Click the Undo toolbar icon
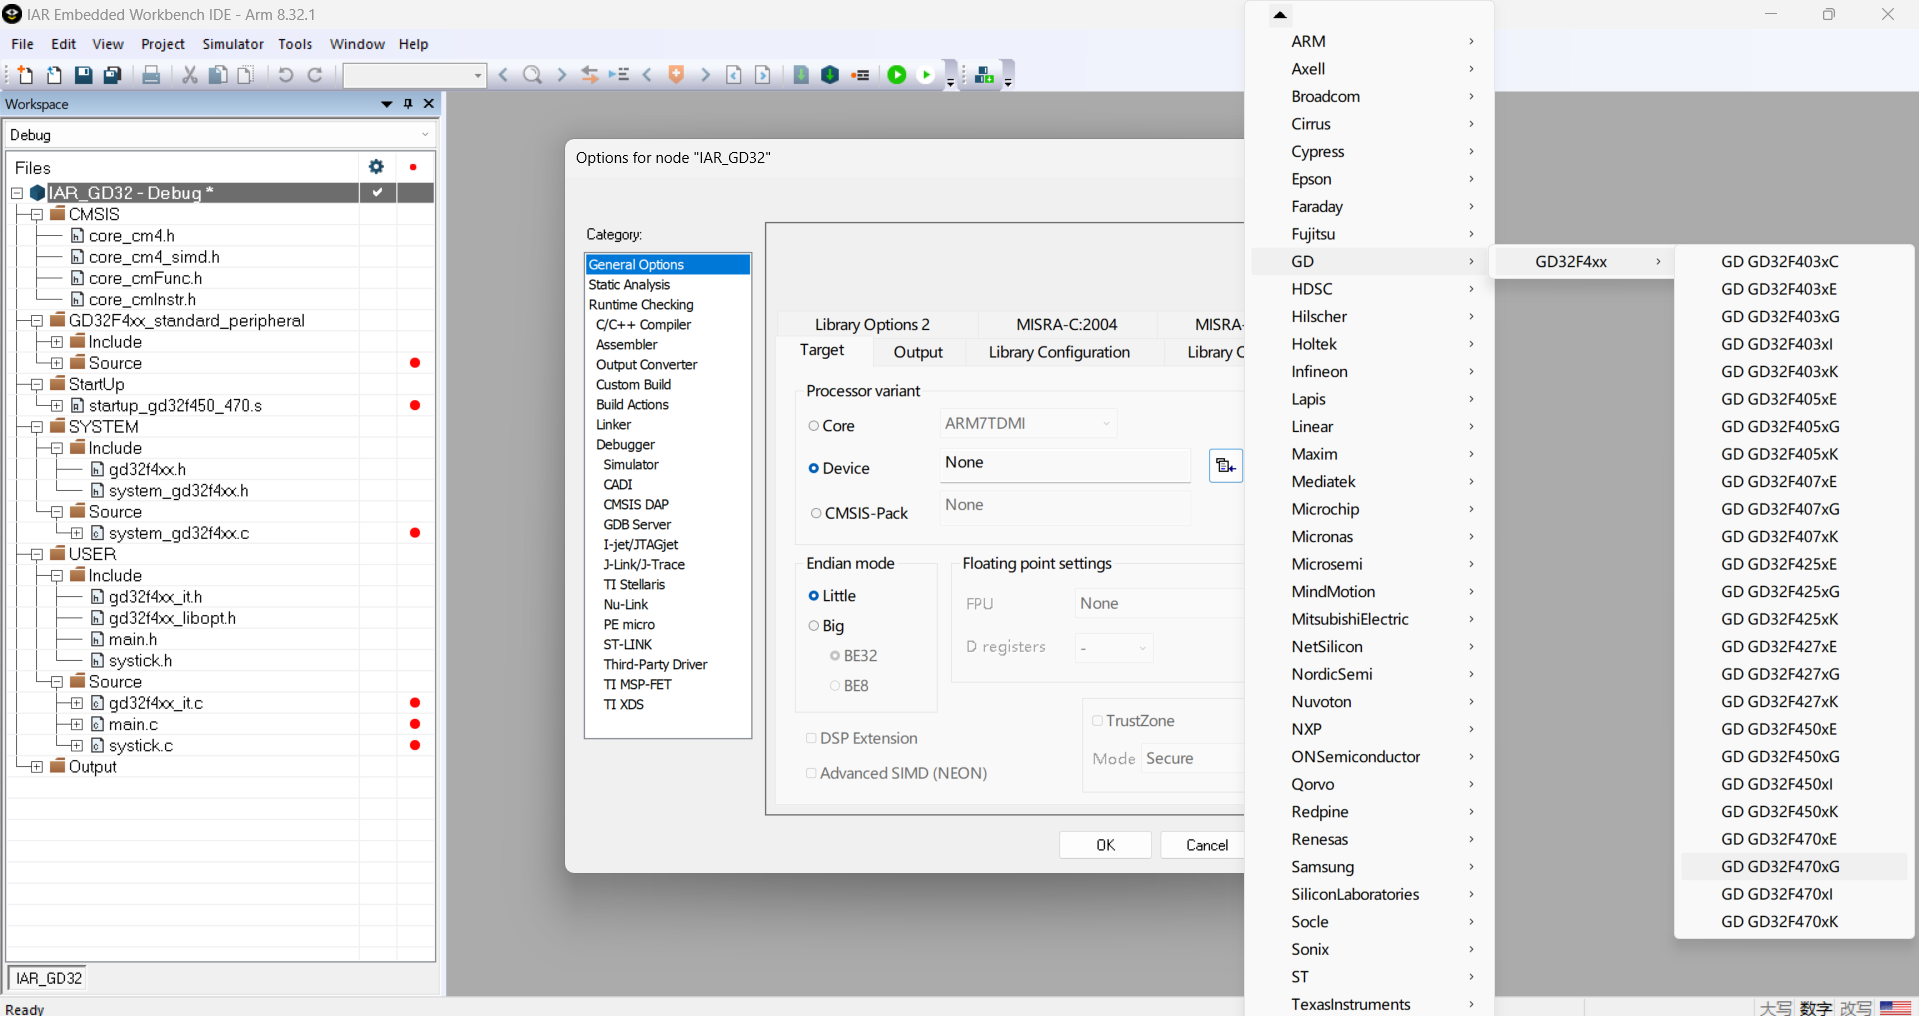 285,75
